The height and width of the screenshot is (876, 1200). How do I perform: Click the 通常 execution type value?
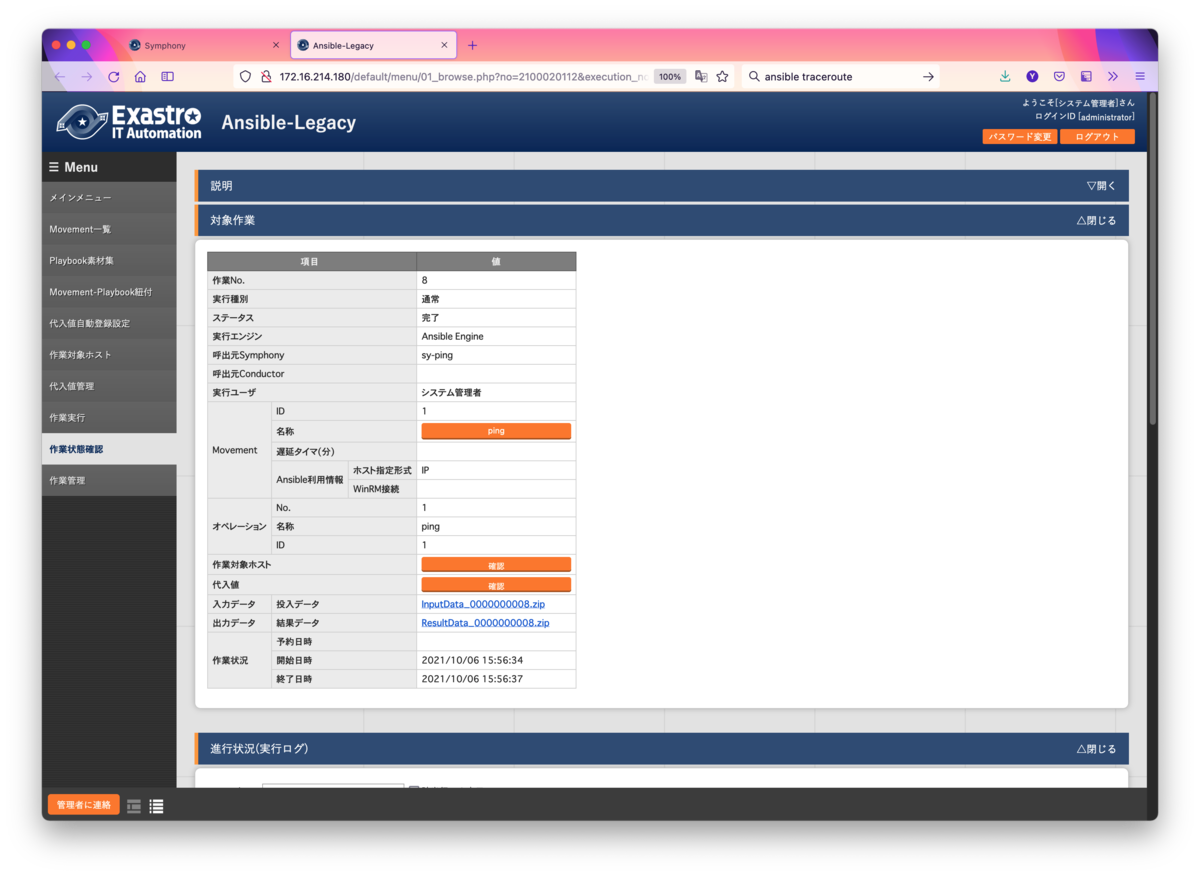430,299
